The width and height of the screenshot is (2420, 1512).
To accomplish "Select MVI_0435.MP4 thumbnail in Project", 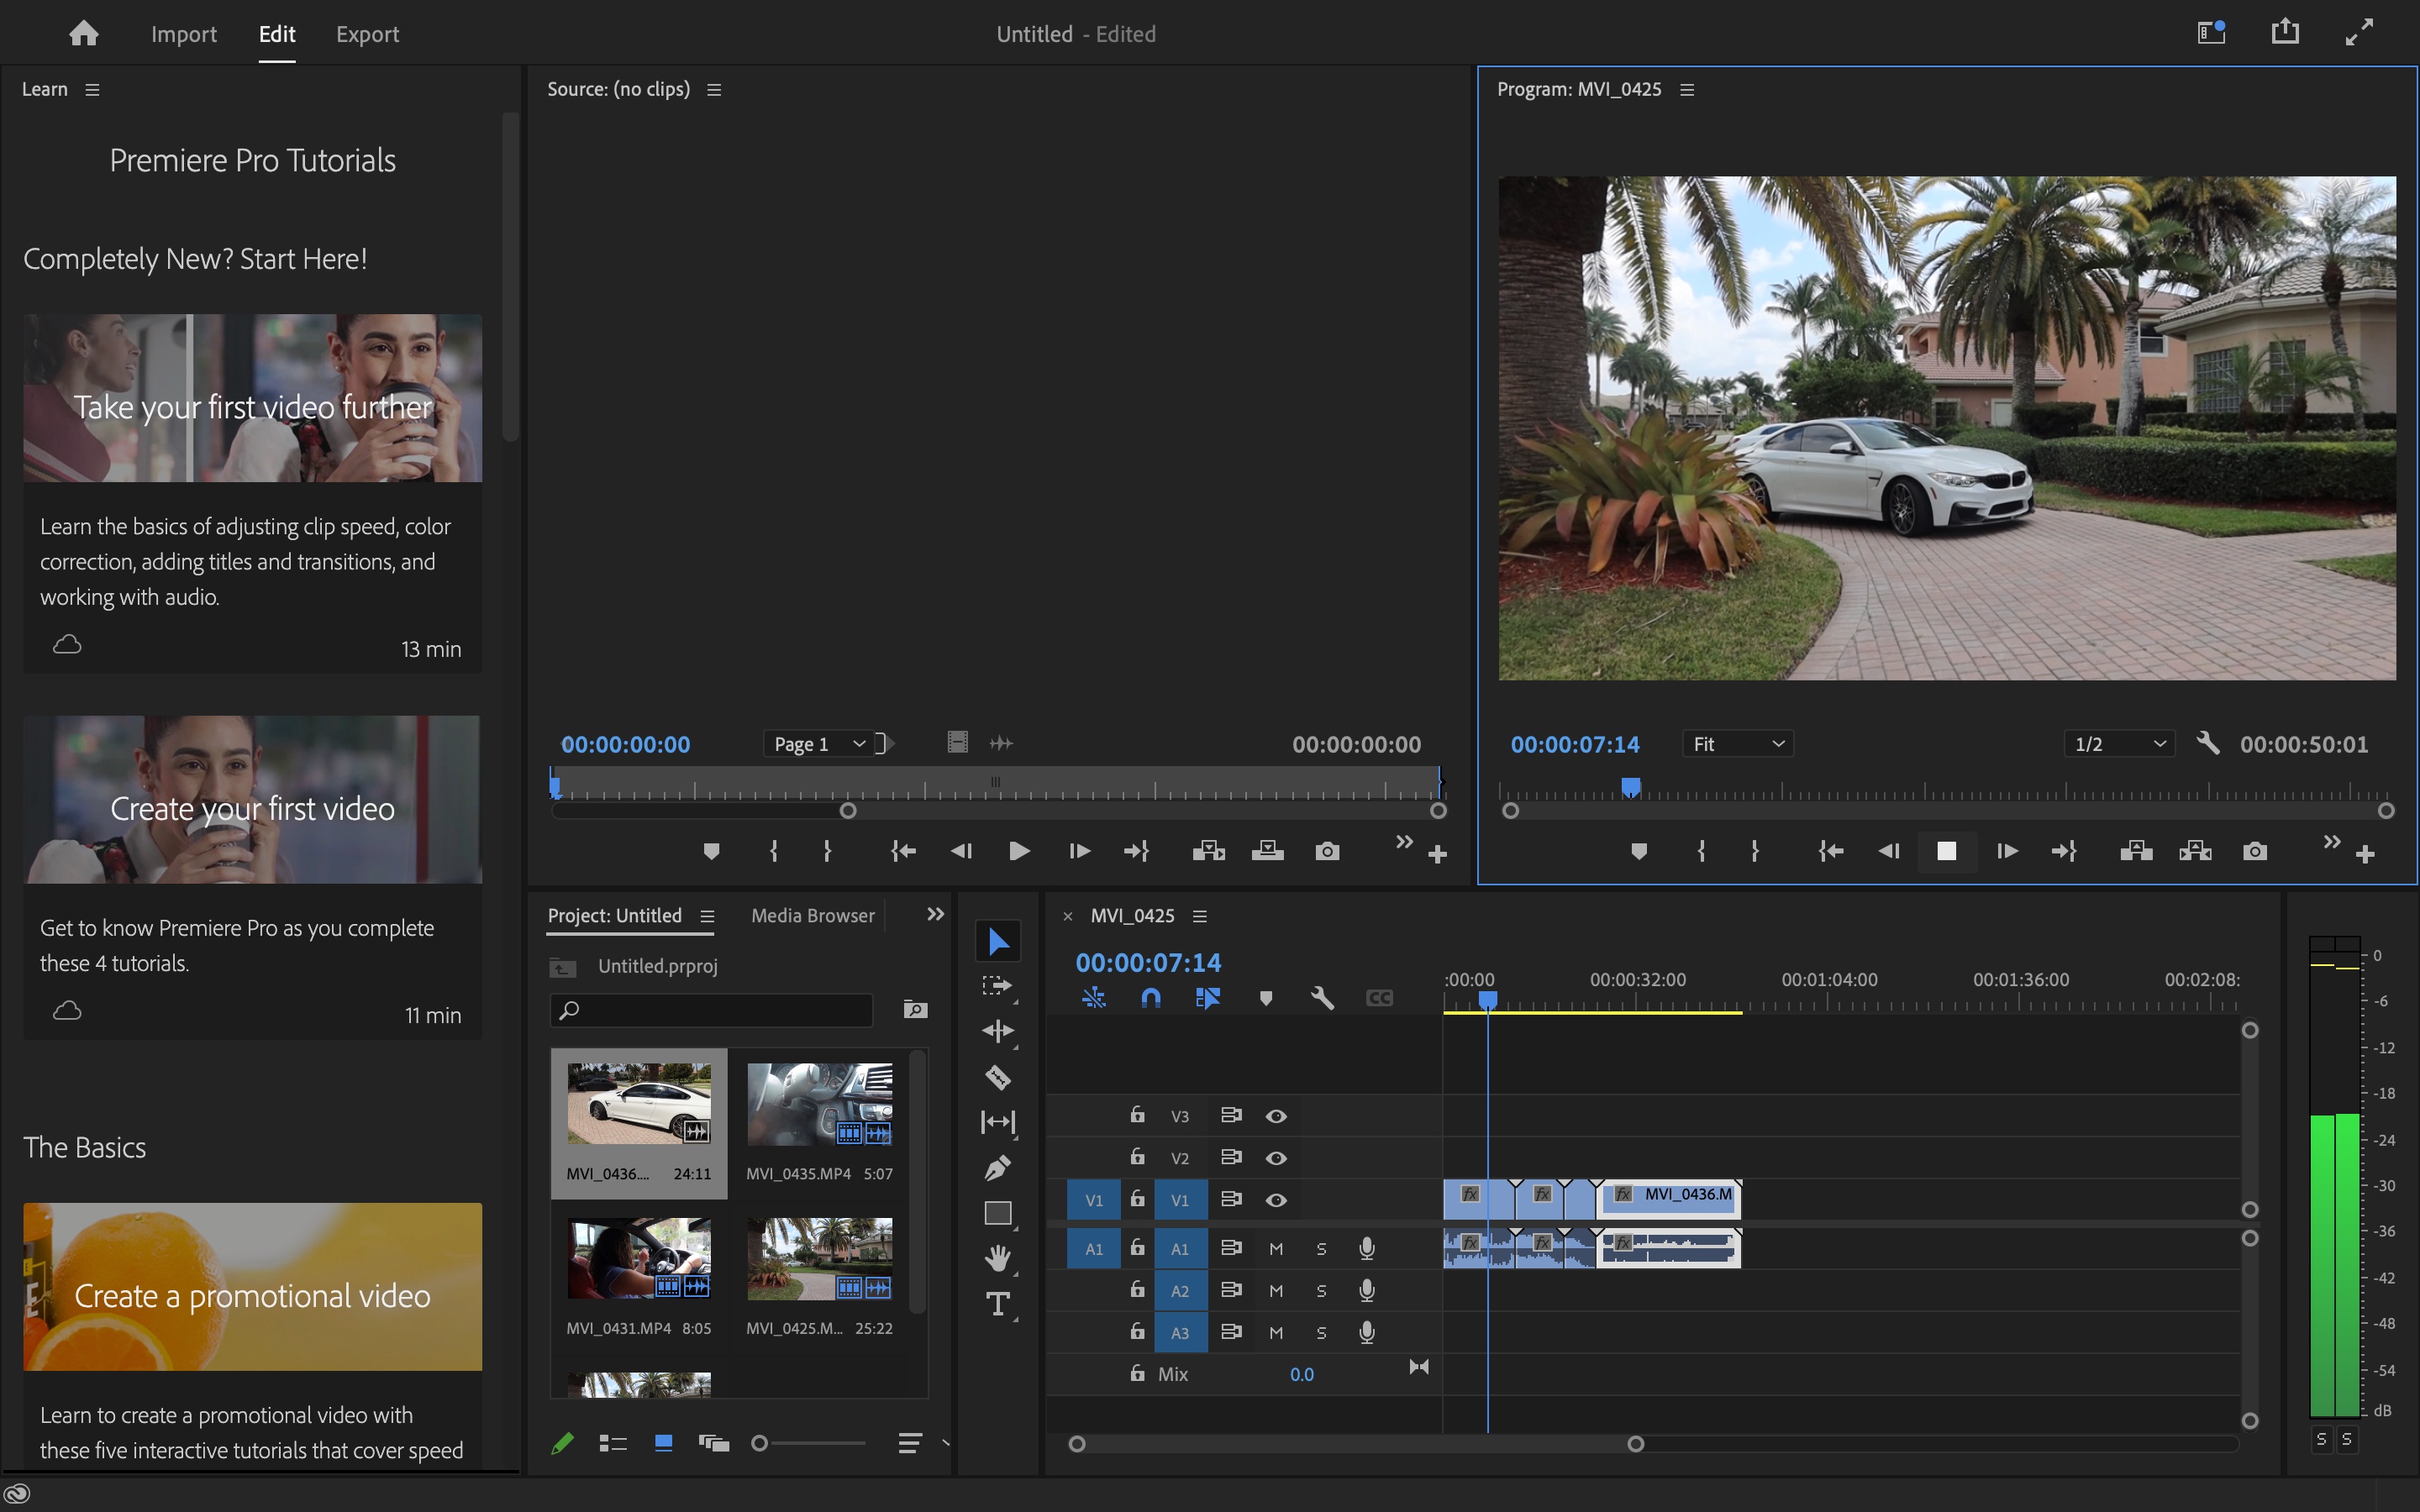I will click(820, 1104).
